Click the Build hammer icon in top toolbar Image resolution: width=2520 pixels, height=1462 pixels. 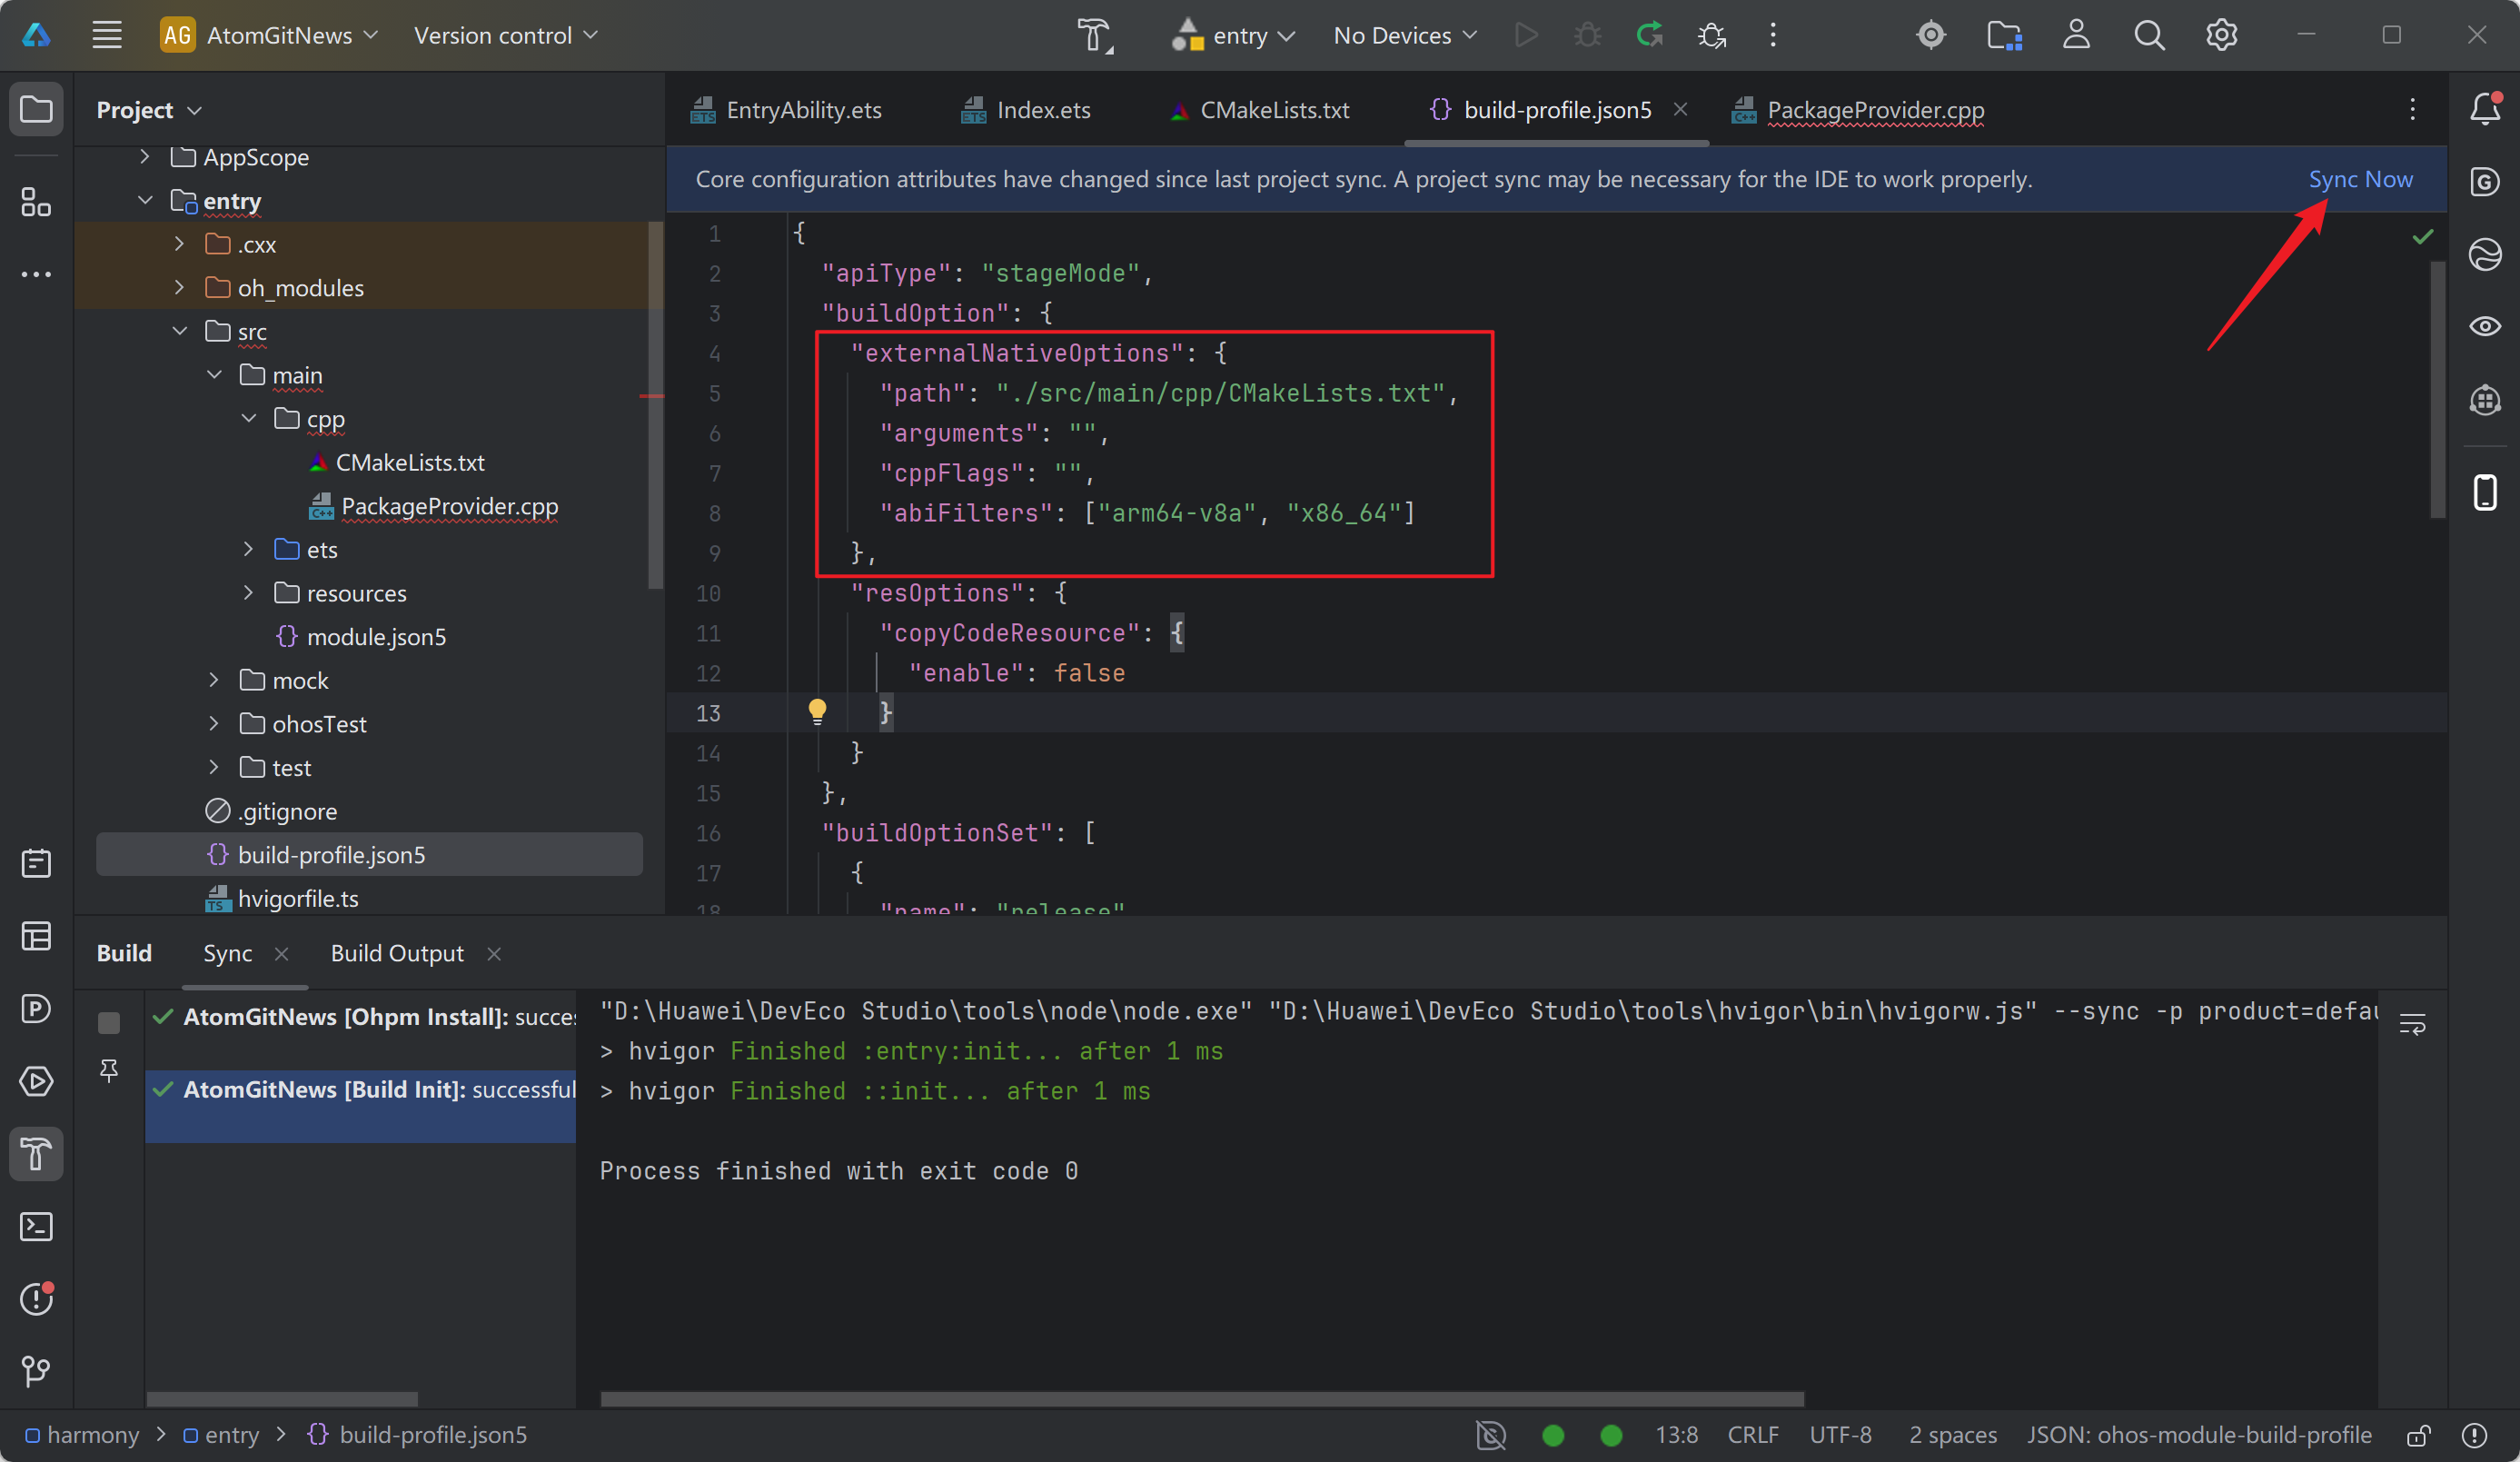click(1095, 35)
